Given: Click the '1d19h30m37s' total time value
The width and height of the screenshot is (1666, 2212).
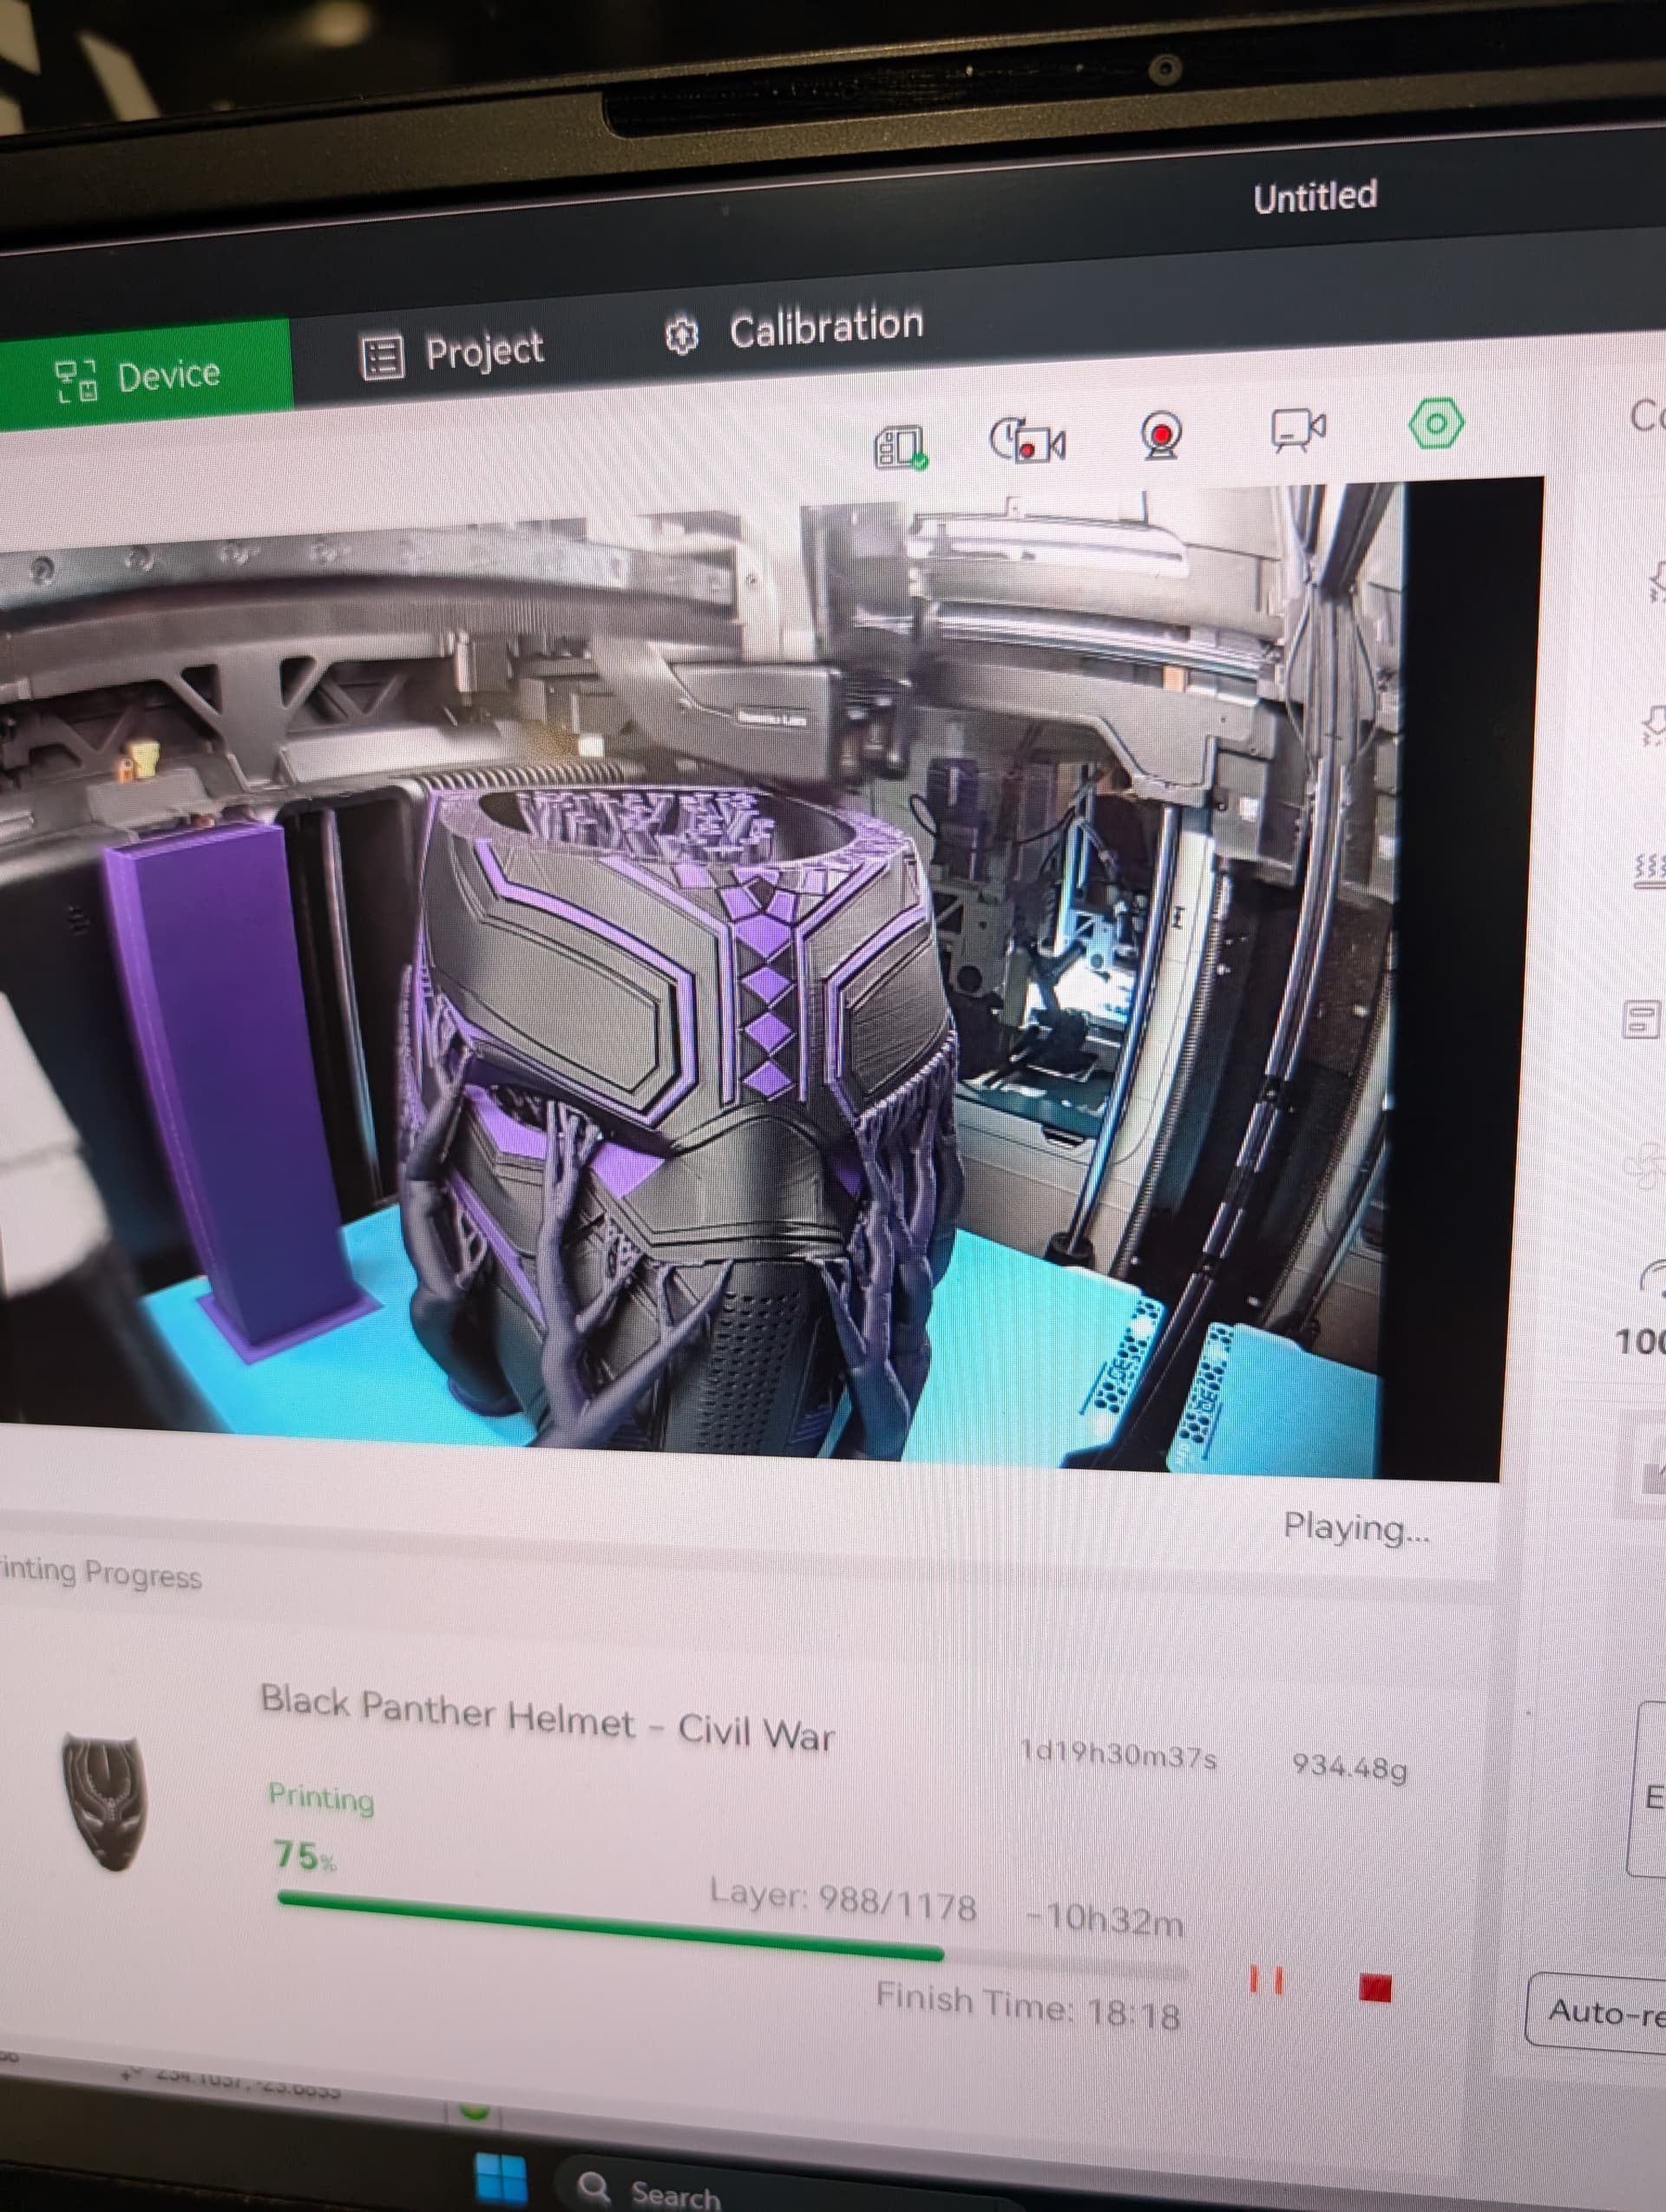Looking at the screenshot, I should (1118, 1754).
